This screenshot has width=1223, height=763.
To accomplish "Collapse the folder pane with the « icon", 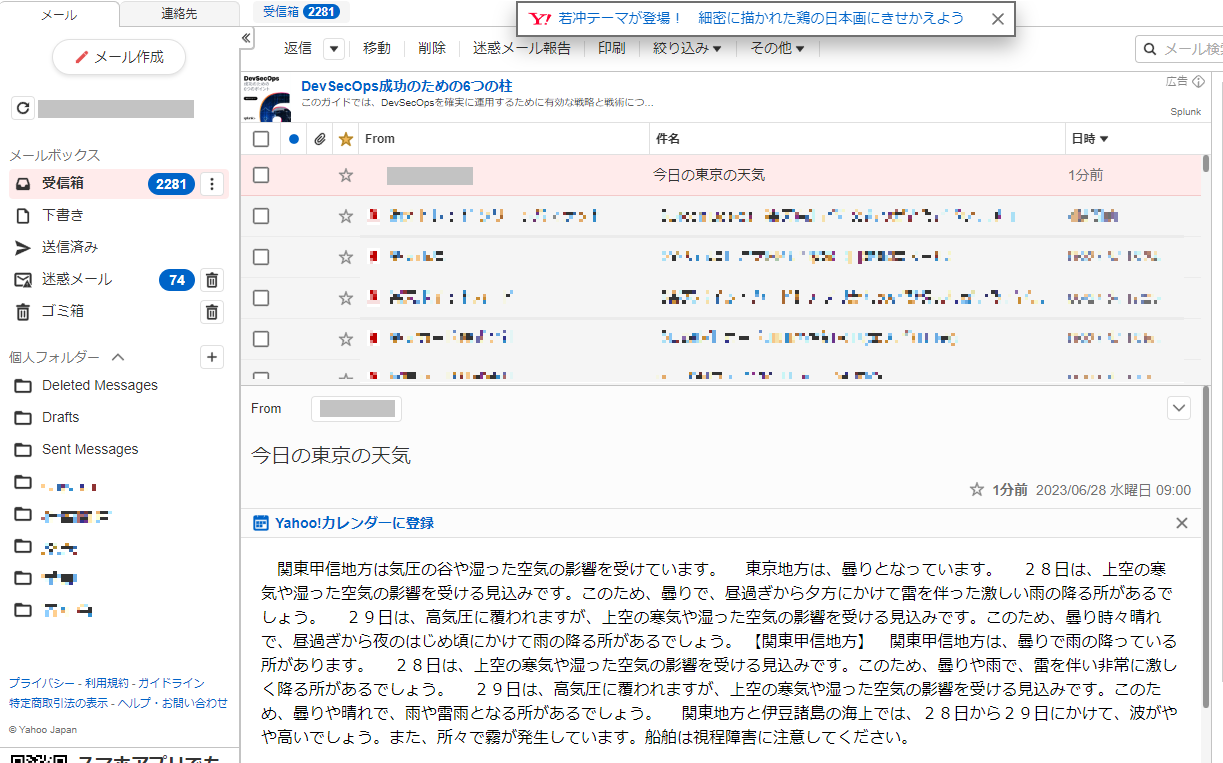I will point(245,38).
